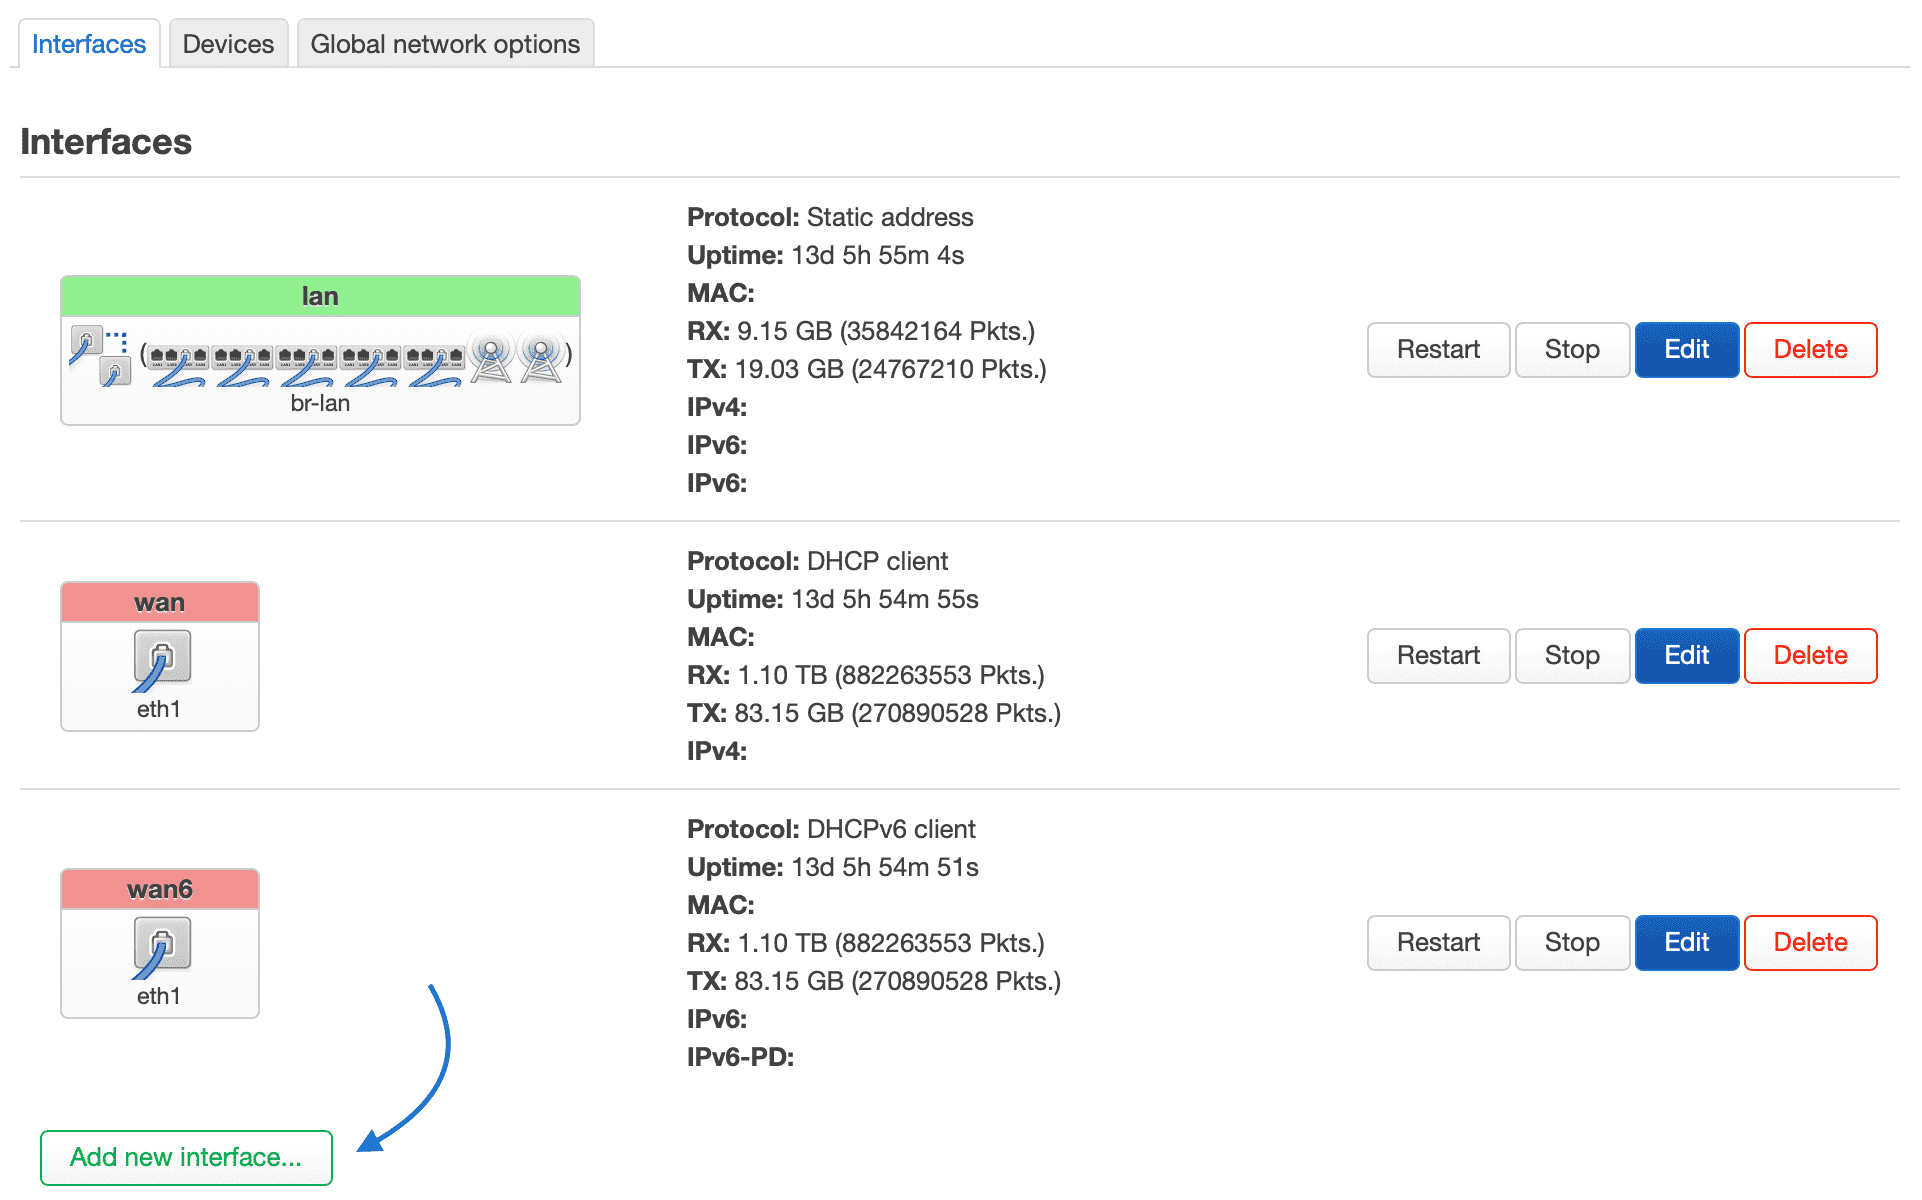This screenshot has width=1922, height=1200.
Task: Delete the lan interface
Action: (x=1809, y=350)
